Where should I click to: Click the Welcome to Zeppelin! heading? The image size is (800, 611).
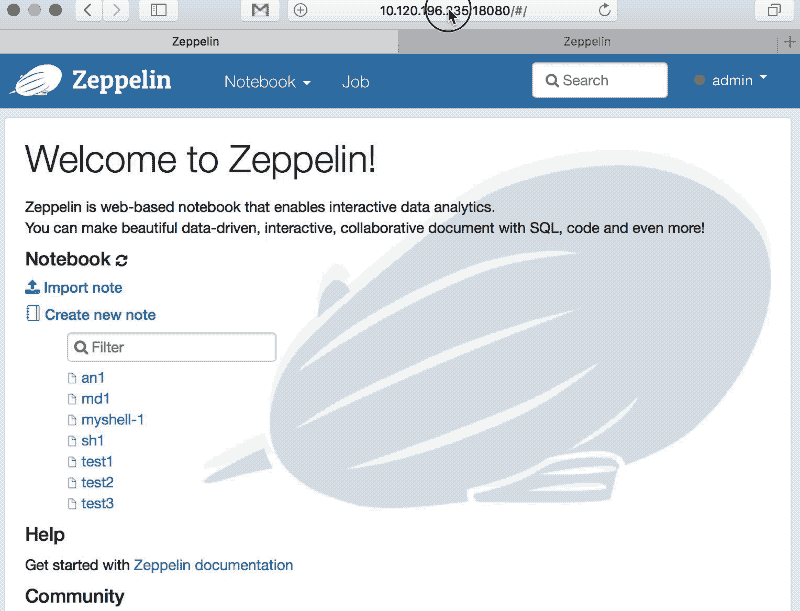201,160
